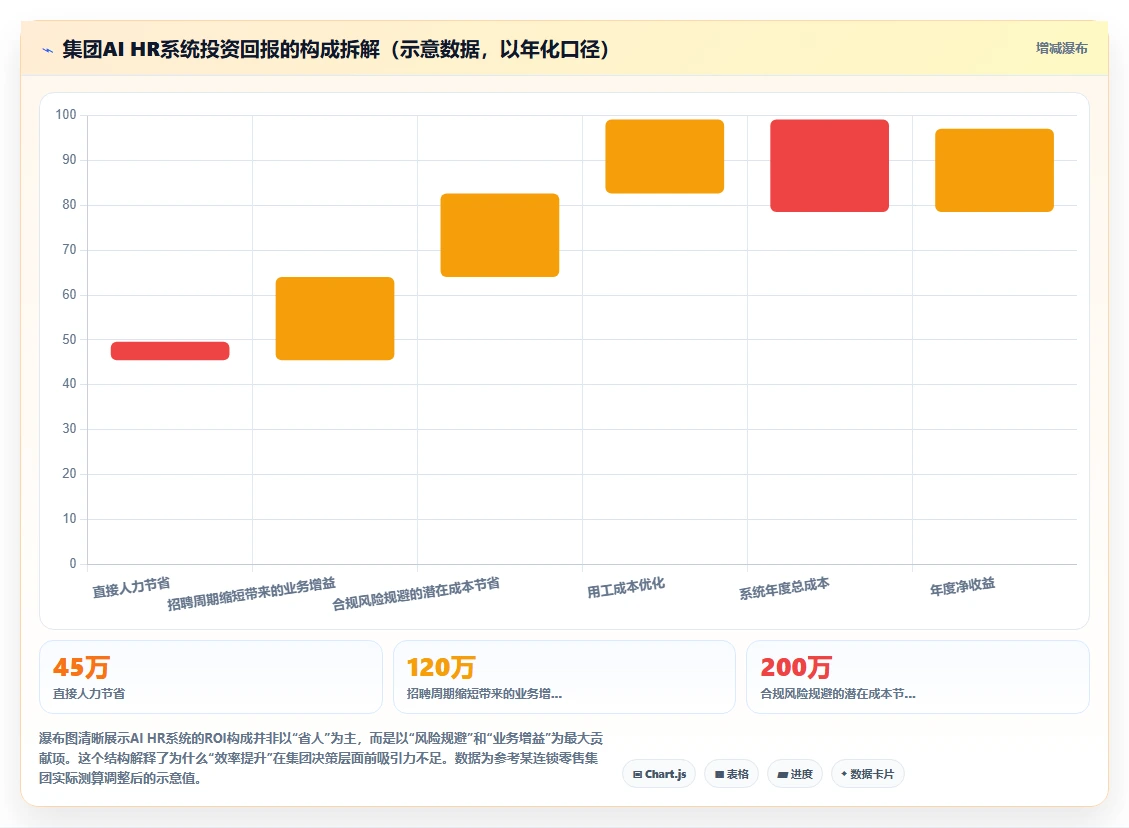Open the 120万 data card
The image size is (1129, 828).
click(564, 677)
